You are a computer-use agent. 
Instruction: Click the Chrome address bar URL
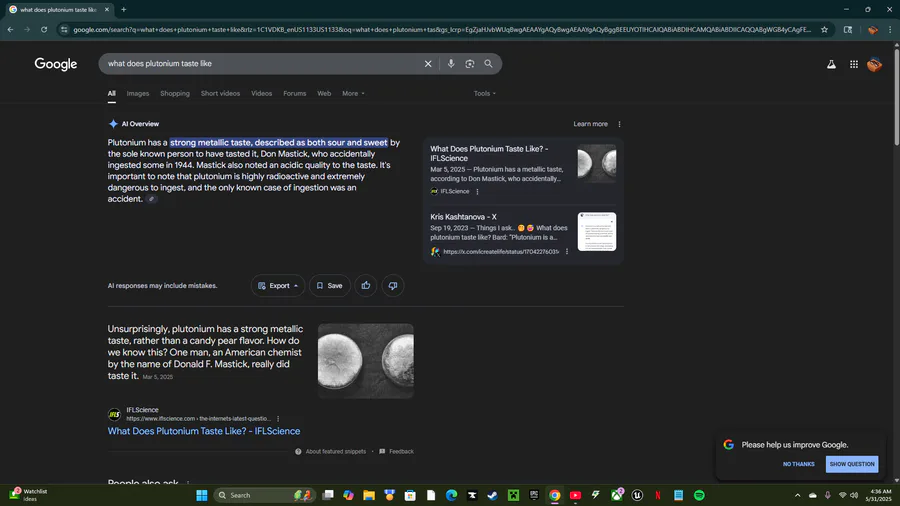point(442,30)
